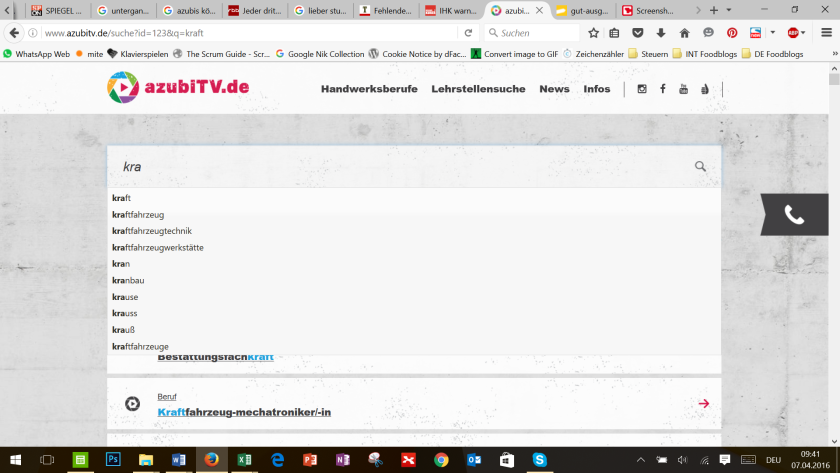Open the Firefox hamburger menu
The width and height of the screenshot is (840, 473).
827,33
